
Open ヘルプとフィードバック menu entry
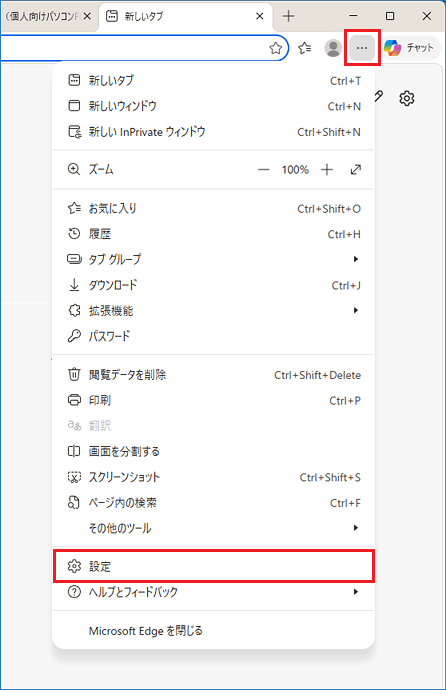pos(214,592)
